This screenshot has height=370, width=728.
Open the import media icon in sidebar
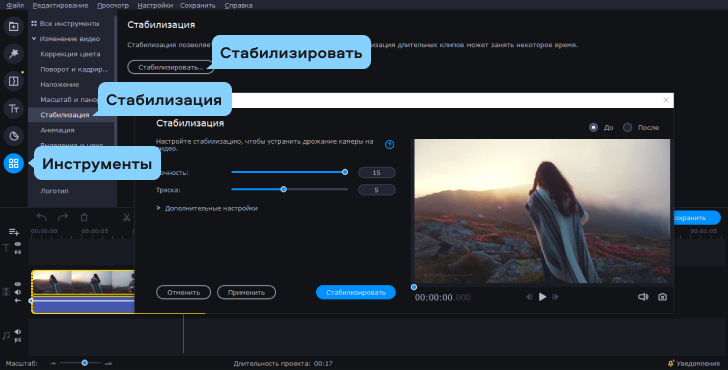pos(13,26)
